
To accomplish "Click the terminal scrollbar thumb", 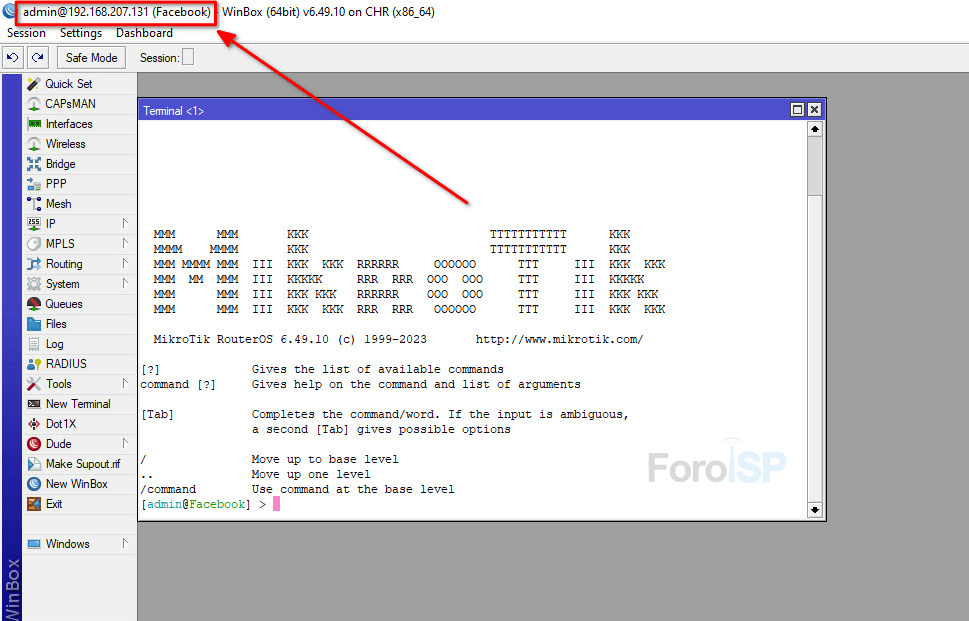I will click(815, 166).
